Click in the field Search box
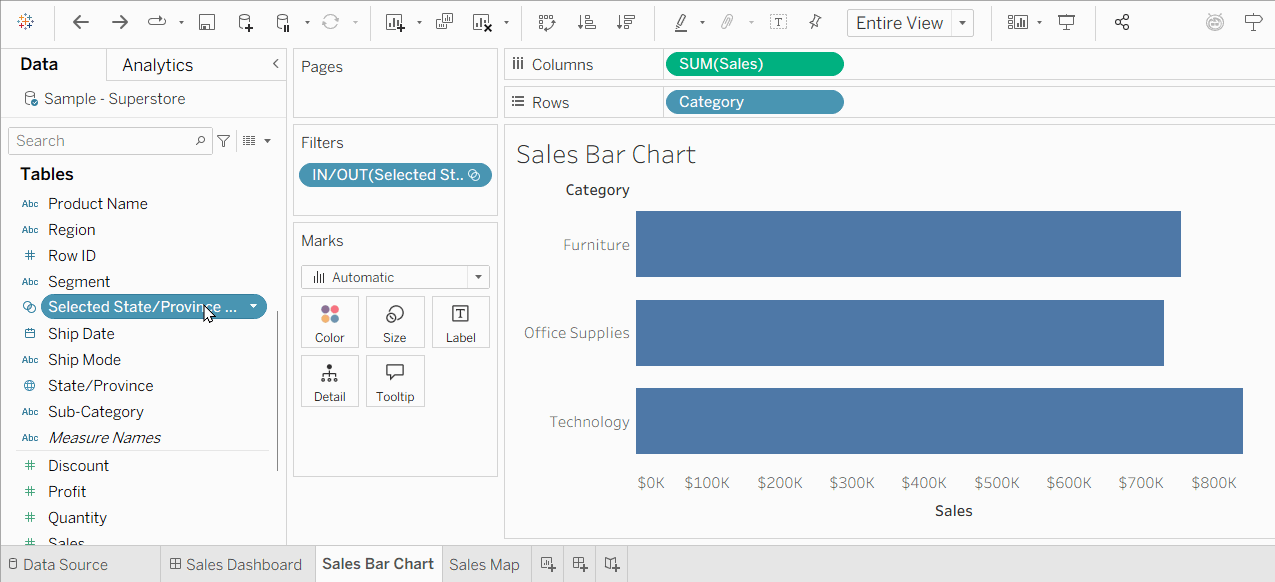The height and width of the screenshot is (582, 1275). [x=110, y=141]
